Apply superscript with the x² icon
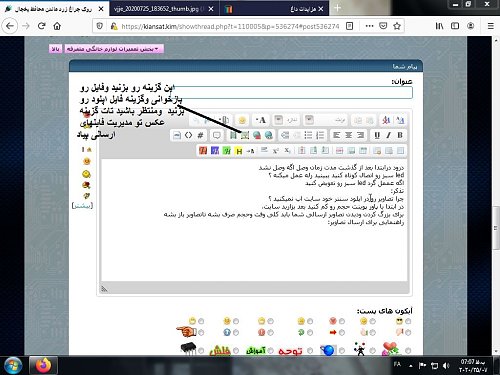The image size is (500, 375). pos(275,151)
